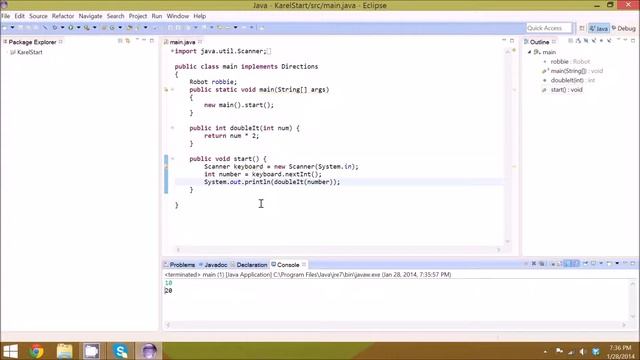Image resolution: width=640 pixels, height=360 pixels.
Task: Open the Run dropdown arrow
Action: (x=78, y=28)
